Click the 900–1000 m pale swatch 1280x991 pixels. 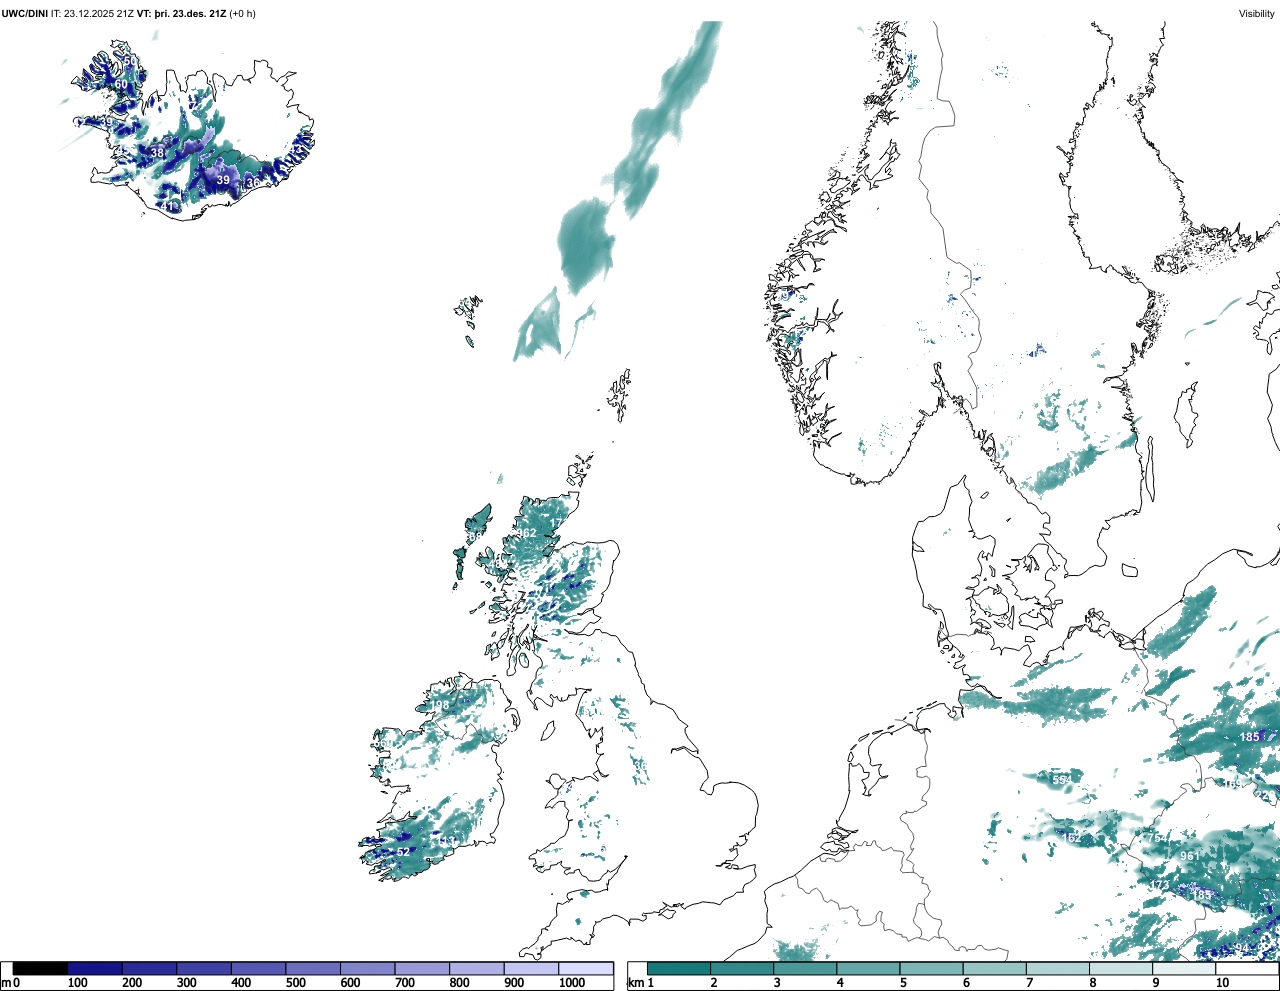point(531,968)
